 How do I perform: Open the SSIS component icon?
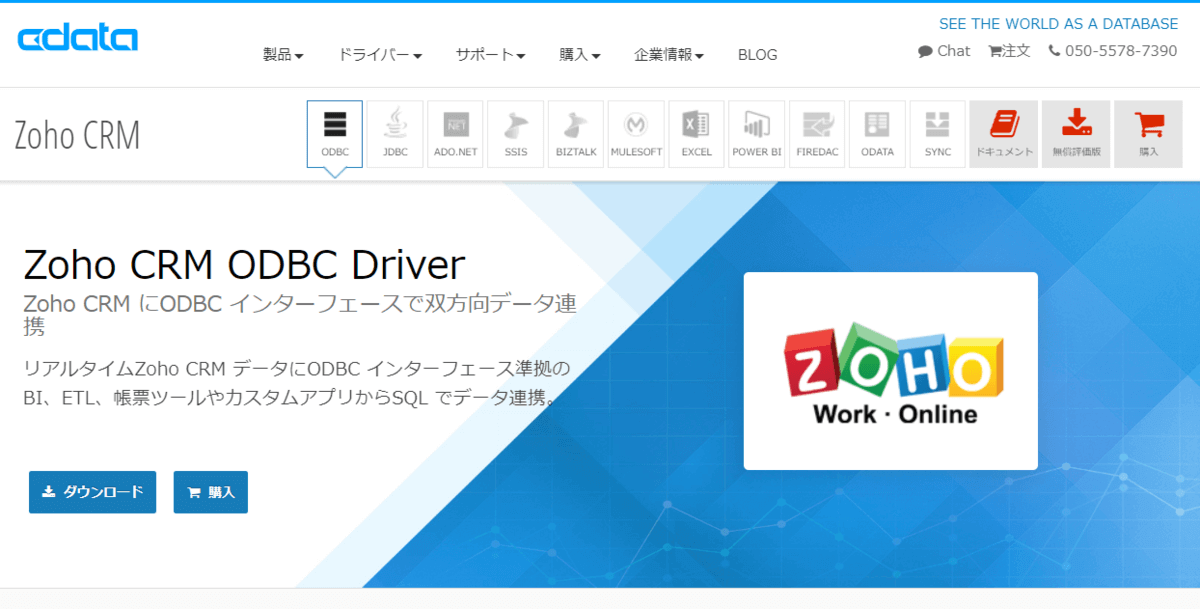coord(516,134)
